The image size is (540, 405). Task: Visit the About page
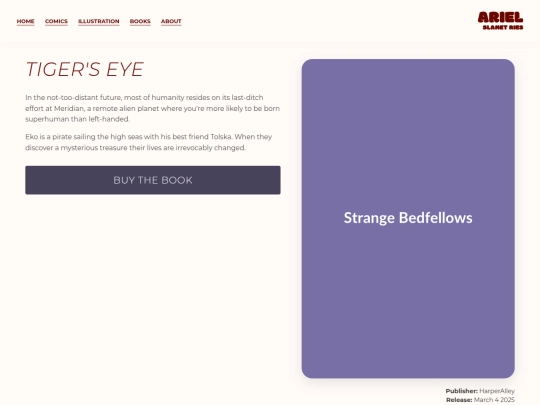coord(171,21)
